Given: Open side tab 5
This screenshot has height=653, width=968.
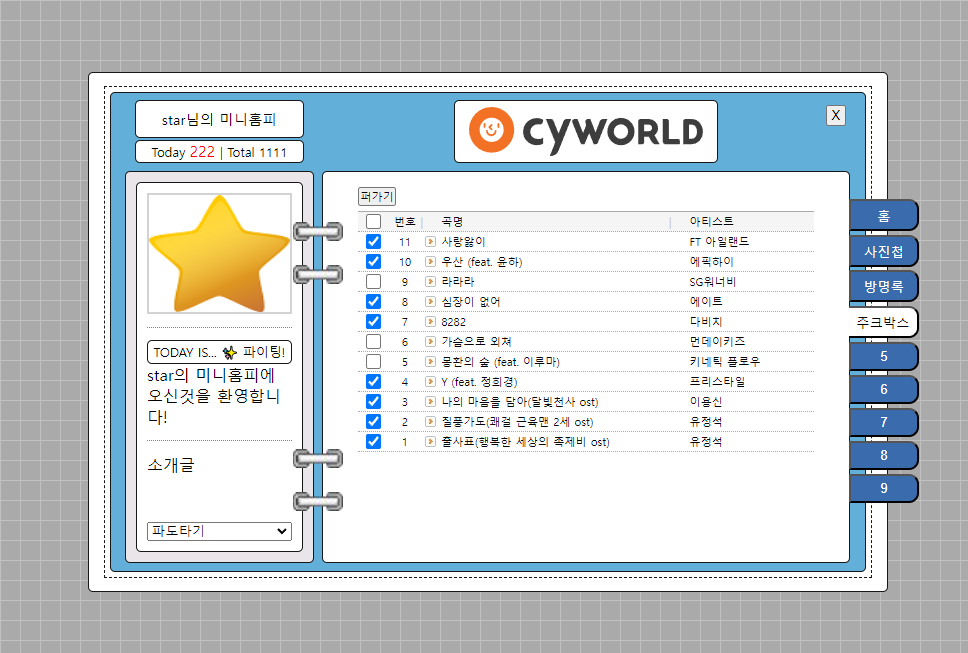Looking at the screenshot, I should tap(883, 357).
